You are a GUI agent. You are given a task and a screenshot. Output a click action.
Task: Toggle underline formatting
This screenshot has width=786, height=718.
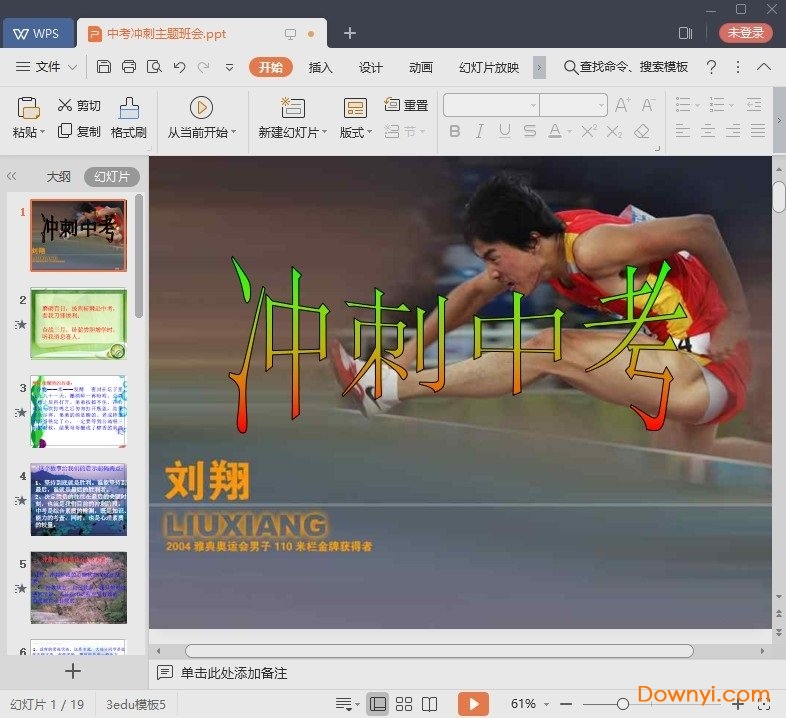click(505, 131)
